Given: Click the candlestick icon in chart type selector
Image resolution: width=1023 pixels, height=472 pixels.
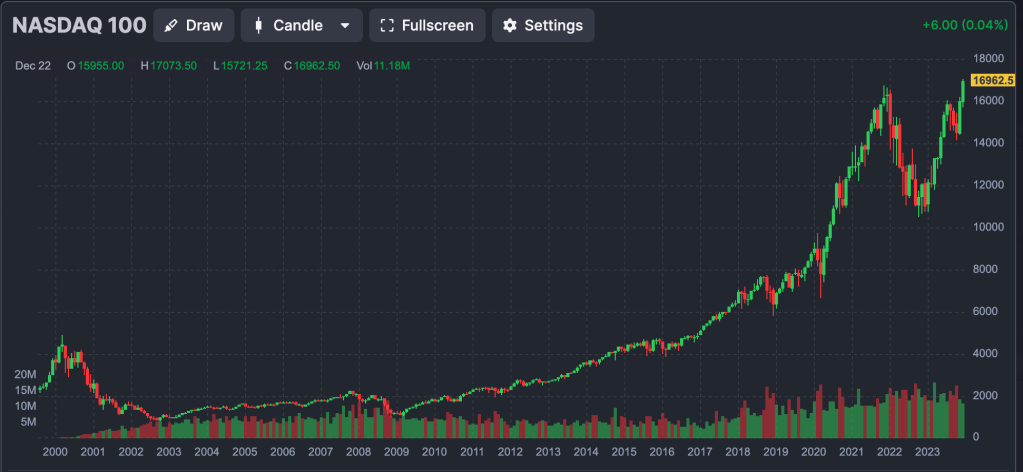Looking at the screenshot, I should click(x=258, y=26).
